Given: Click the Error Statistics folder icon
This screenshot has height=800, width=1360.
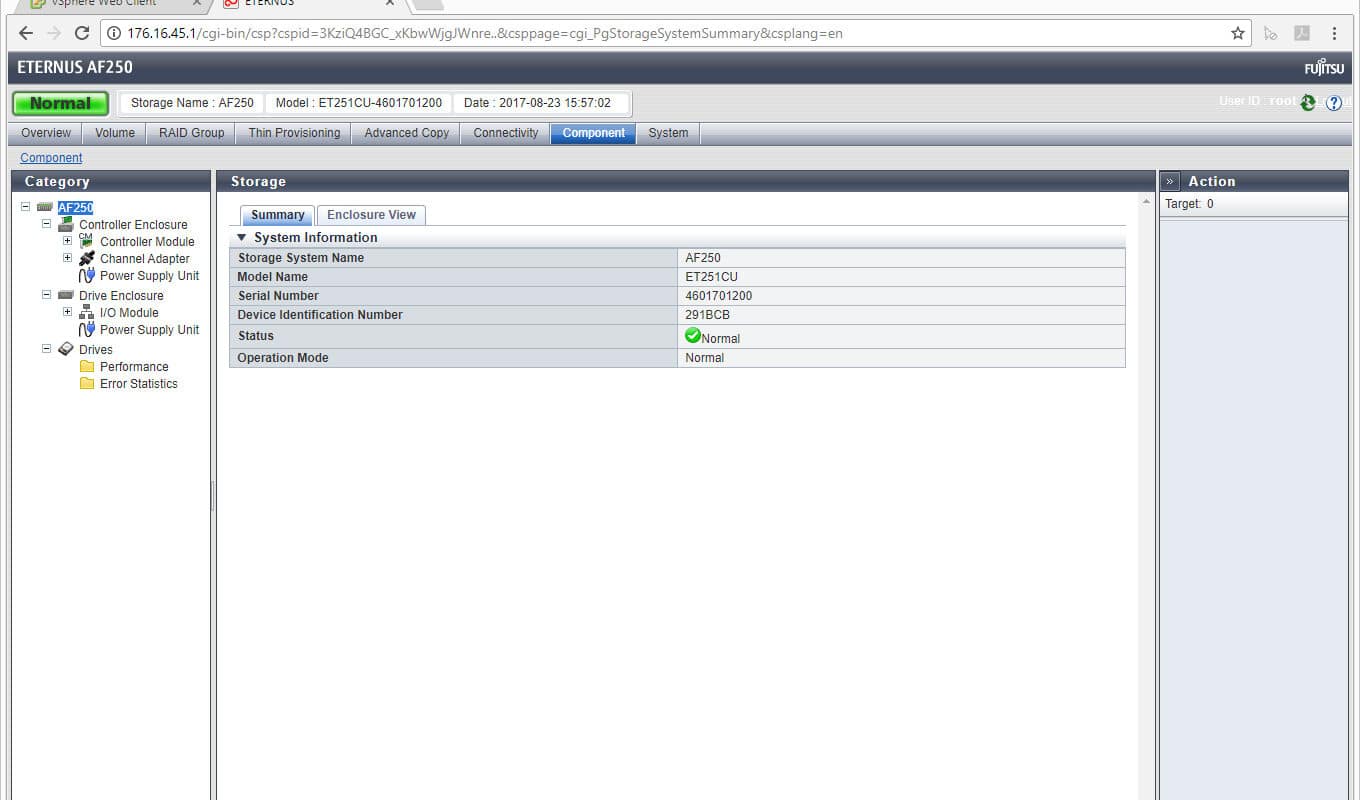Looking at the screenshot, I should (x=87, y=383).
